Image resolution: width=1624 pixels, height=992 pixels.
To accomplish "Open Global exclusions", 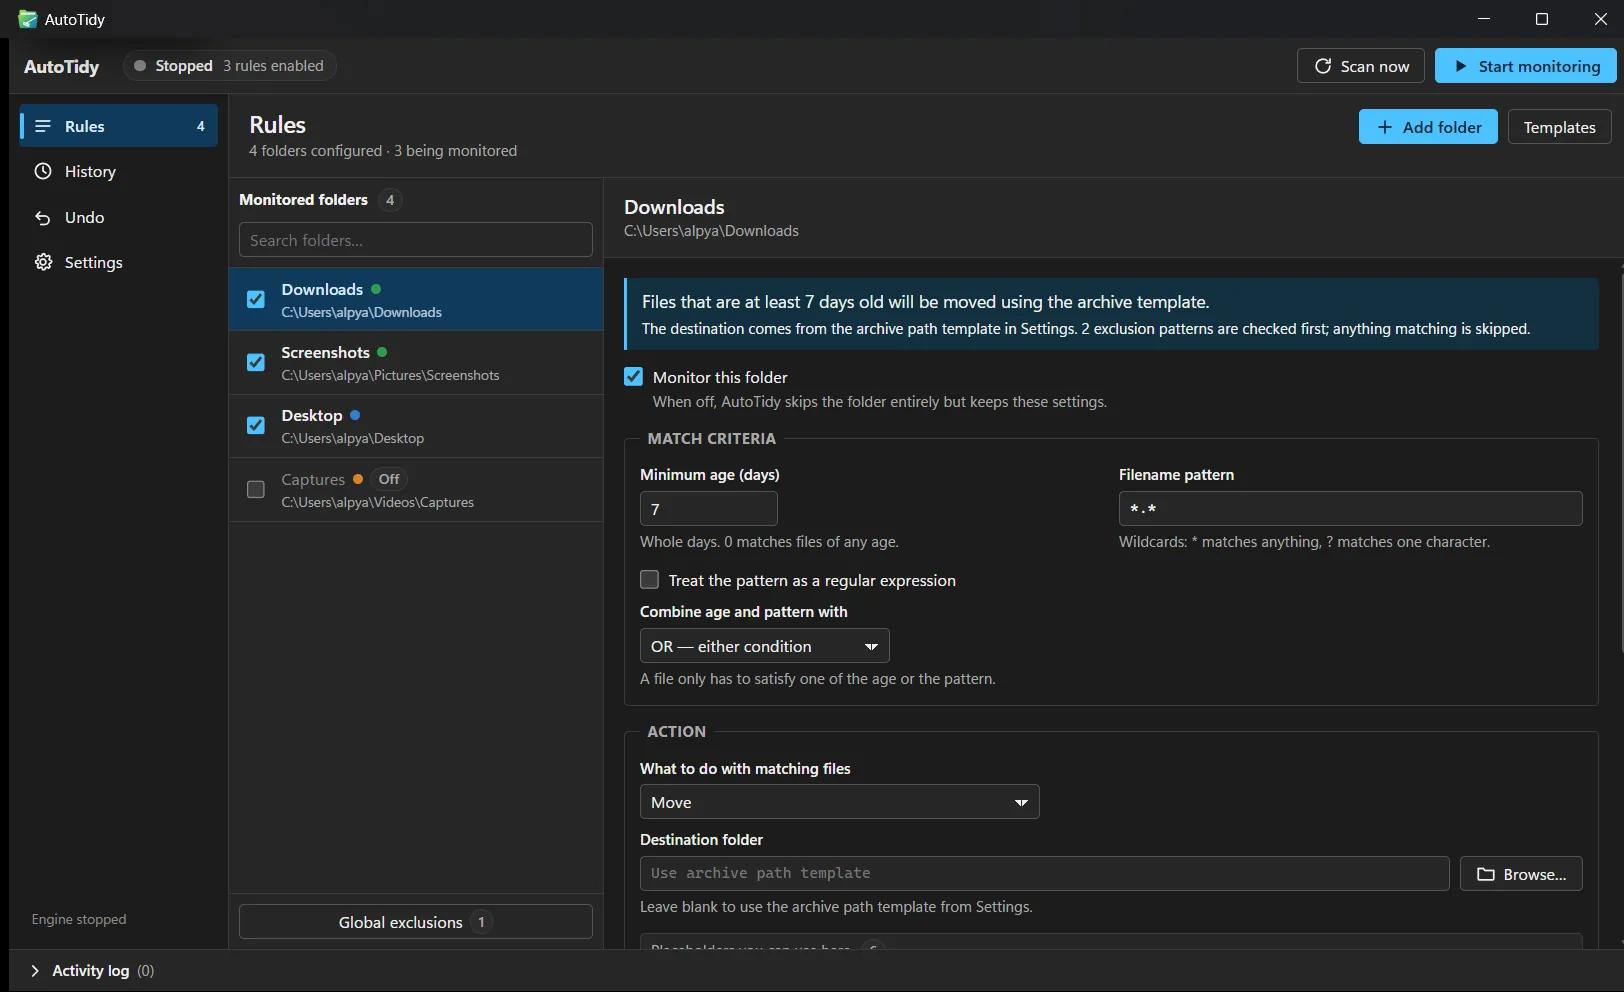I will (416, 922).
